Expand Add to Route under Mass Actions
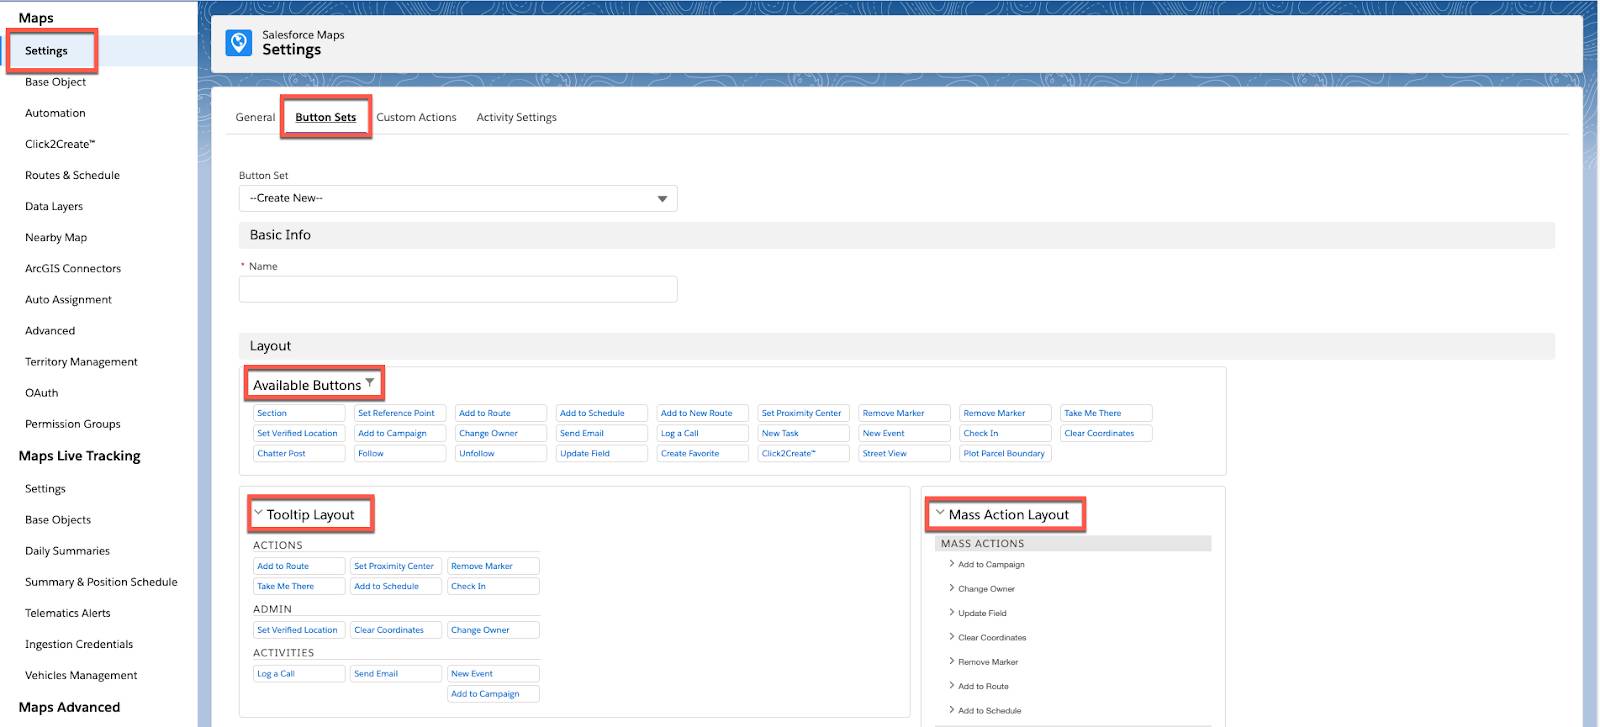 pyautogui.click(x=951, y=685)
